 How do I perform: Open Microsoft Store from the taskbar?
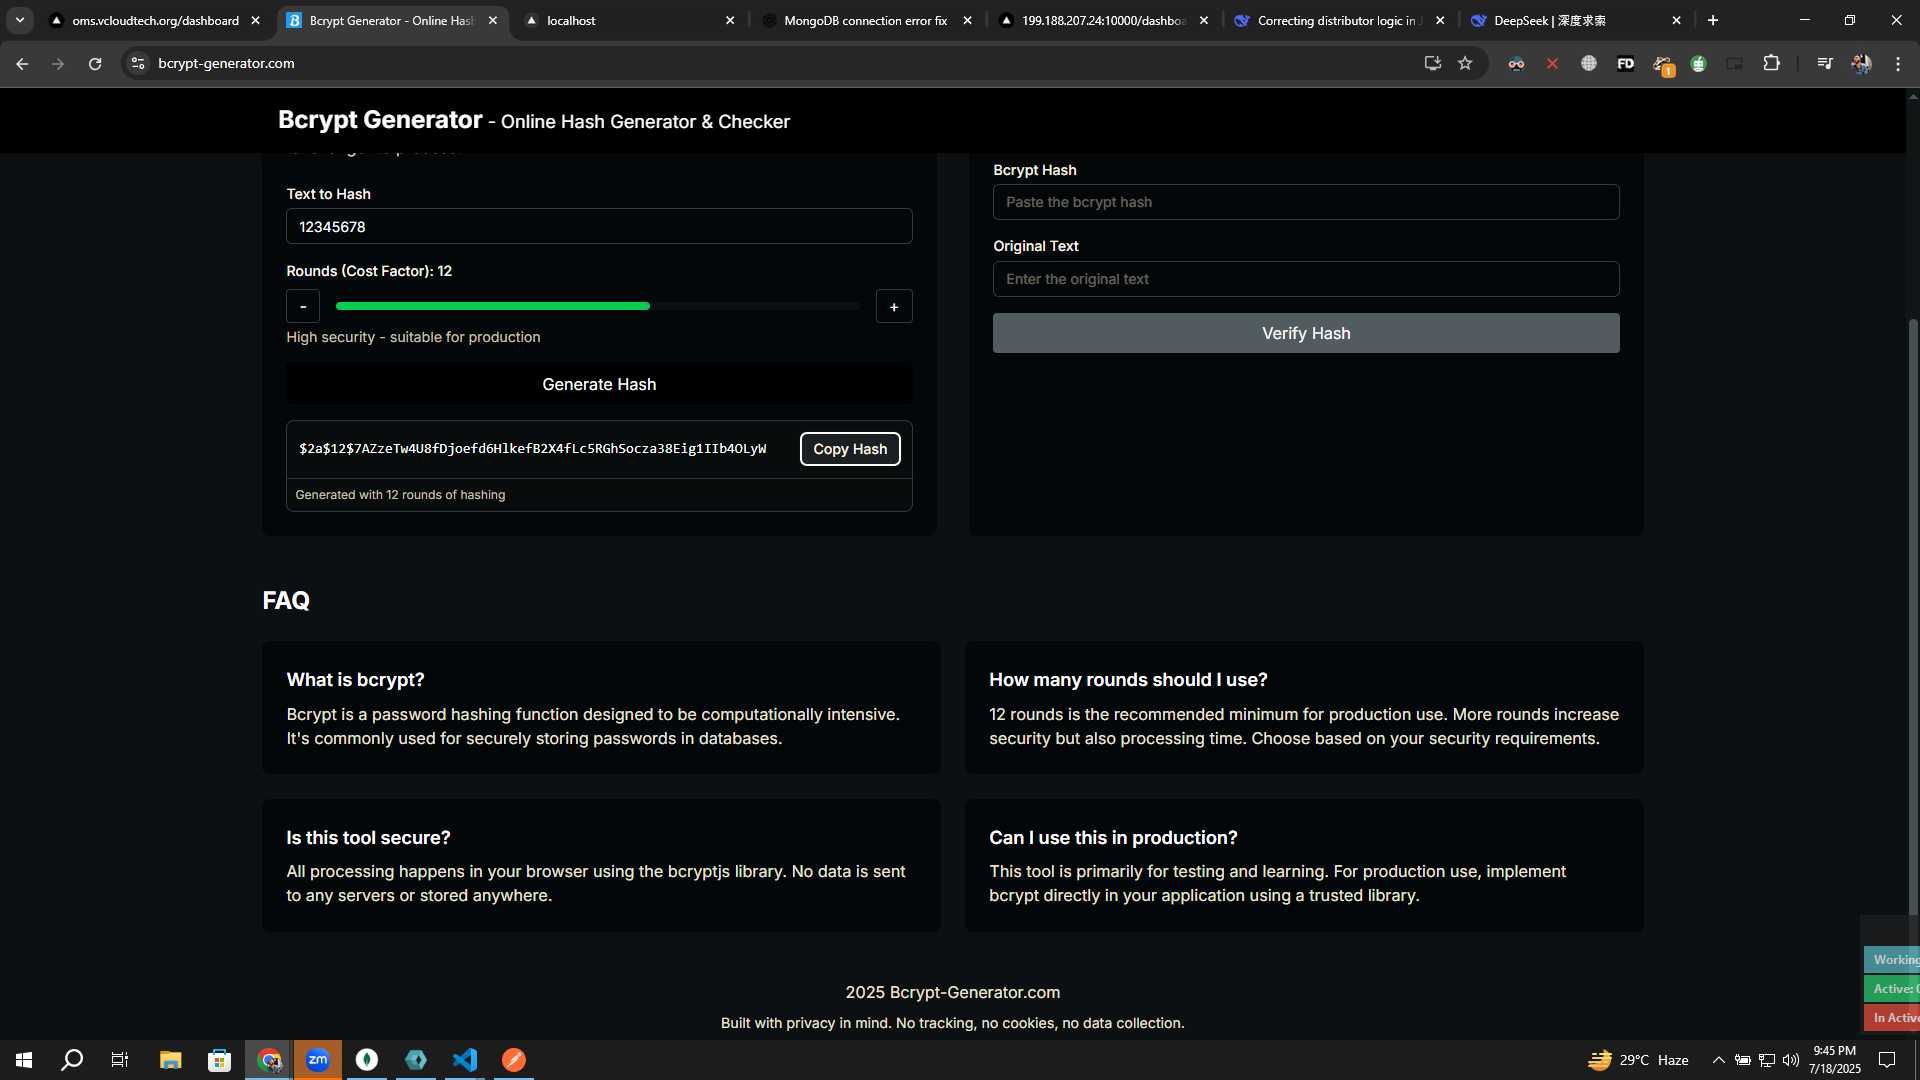pyautogui.click(x=219, y=1060)
